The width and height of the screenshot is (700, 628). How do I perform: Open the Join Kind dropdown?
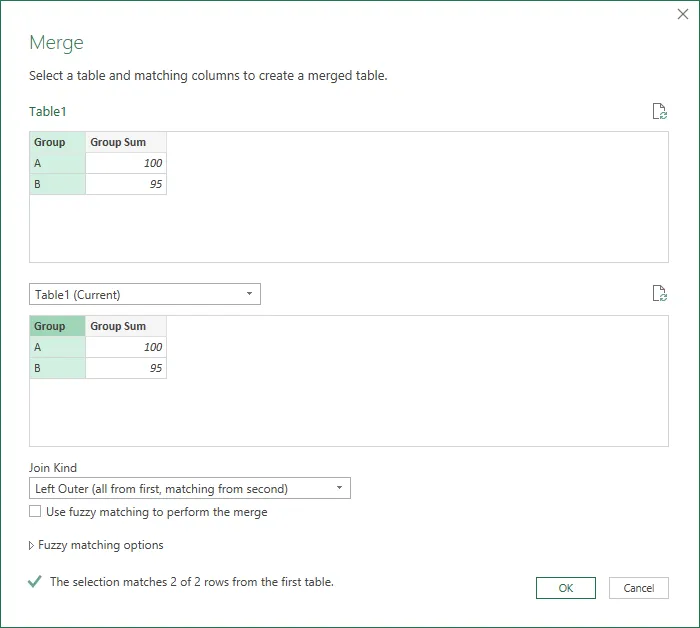(190, 489)
